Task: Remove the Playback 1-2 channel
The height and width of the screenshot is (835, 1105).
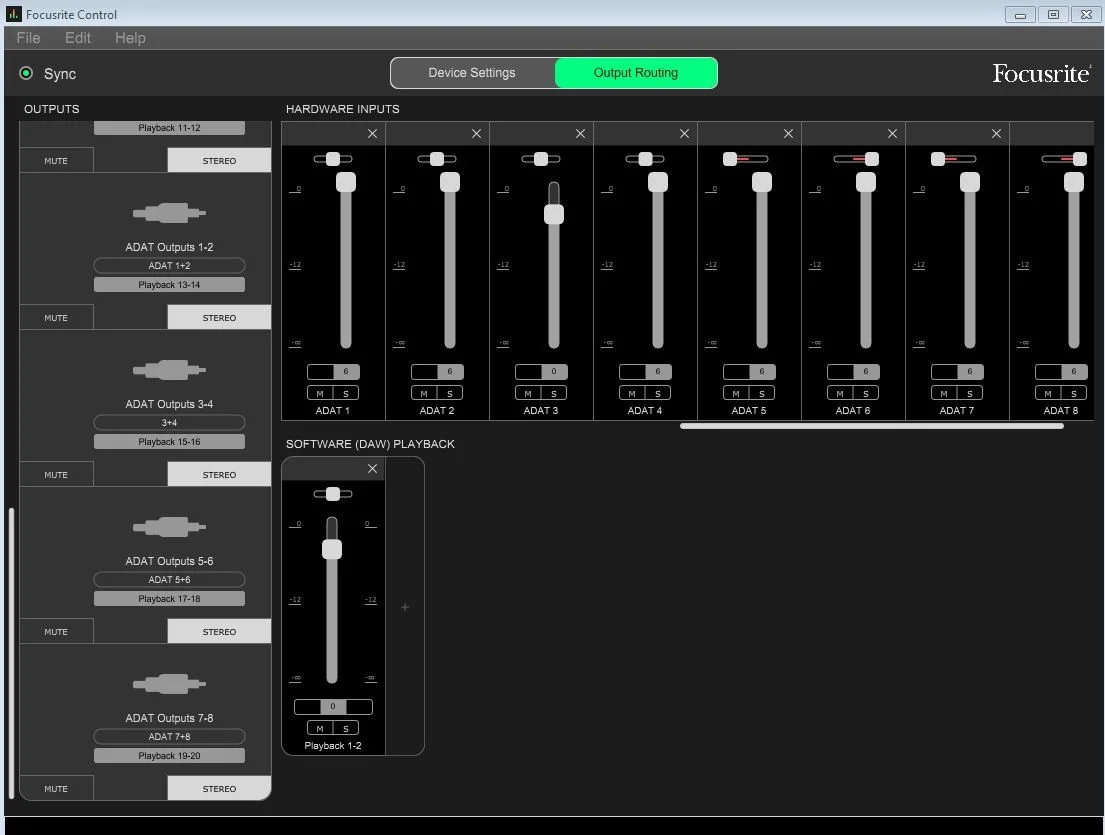Action: pyautogui.click(x=372, y=469)
